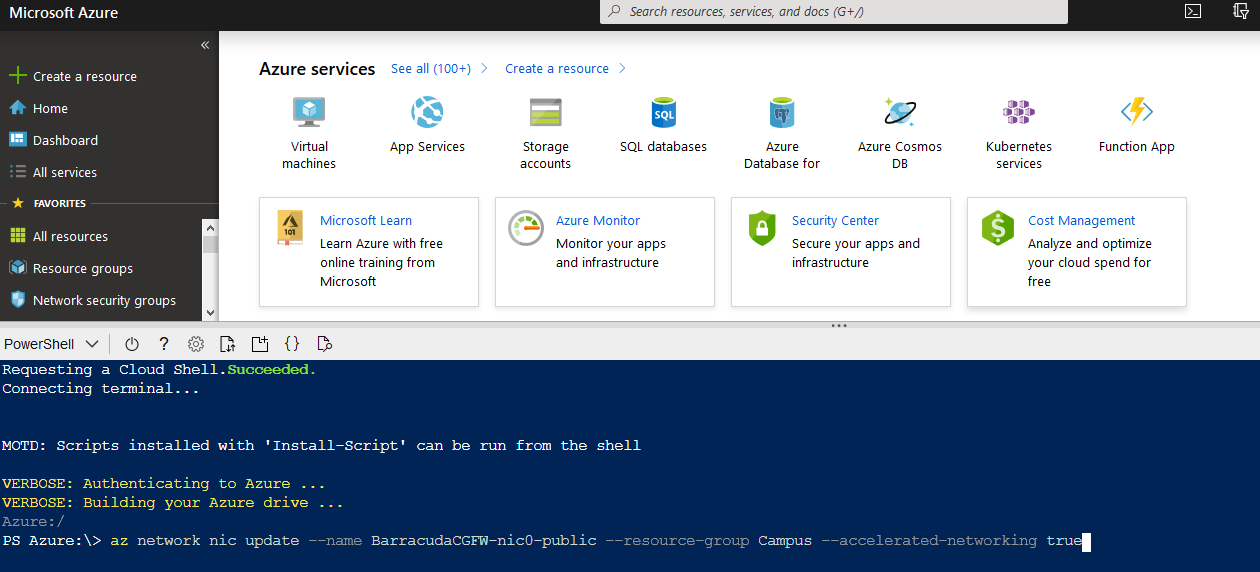This screenshot has width=1260, height=572.
Task: Click the Microsoft Learn card icon
Action: click(x=290, y=229)
